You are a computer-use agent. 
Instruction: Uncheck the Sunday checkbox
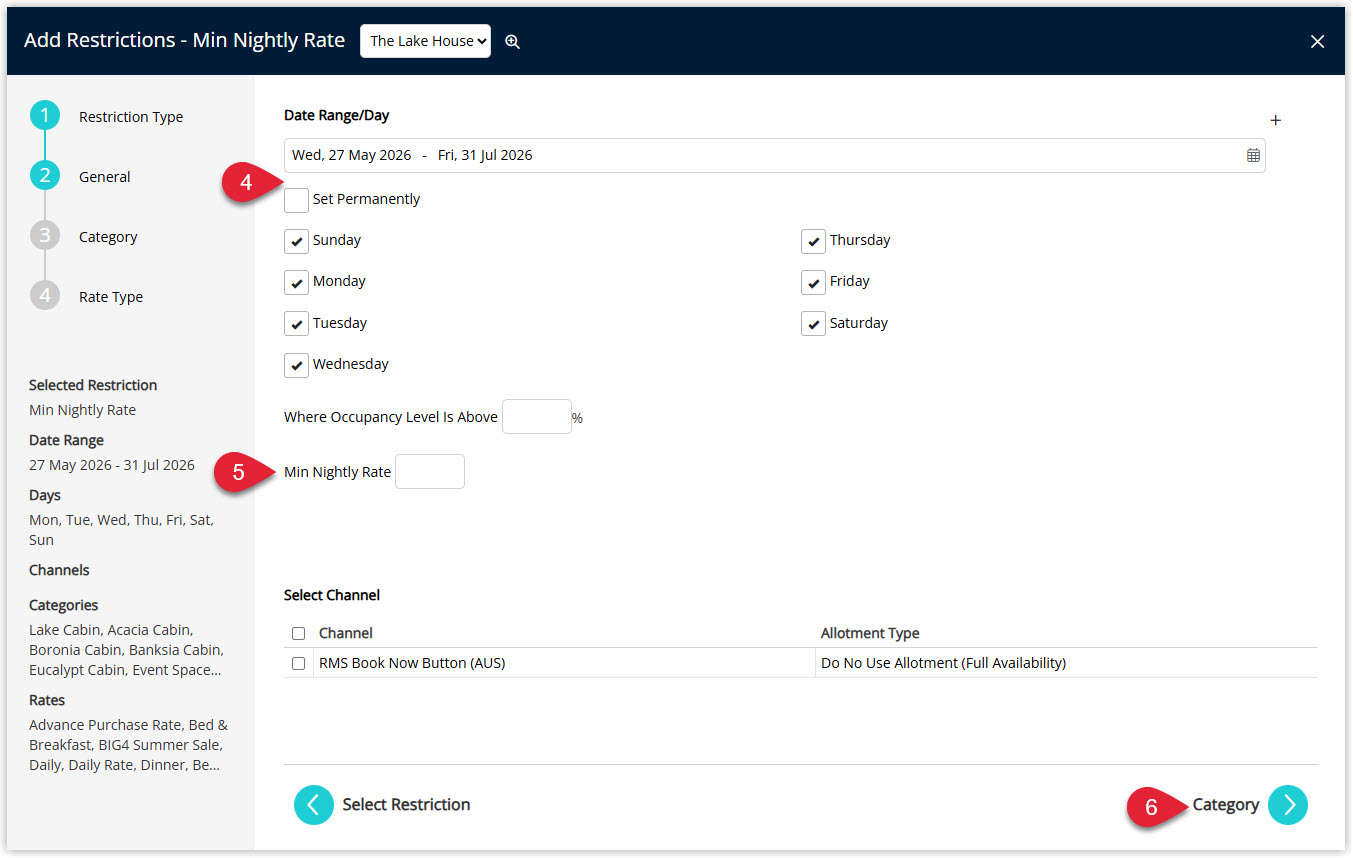(296, 241)
